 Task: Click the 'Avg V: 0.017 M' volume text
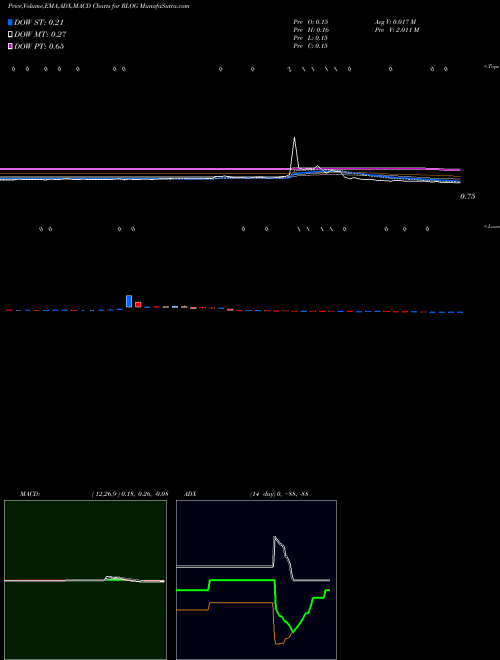[x=396, y=22]
